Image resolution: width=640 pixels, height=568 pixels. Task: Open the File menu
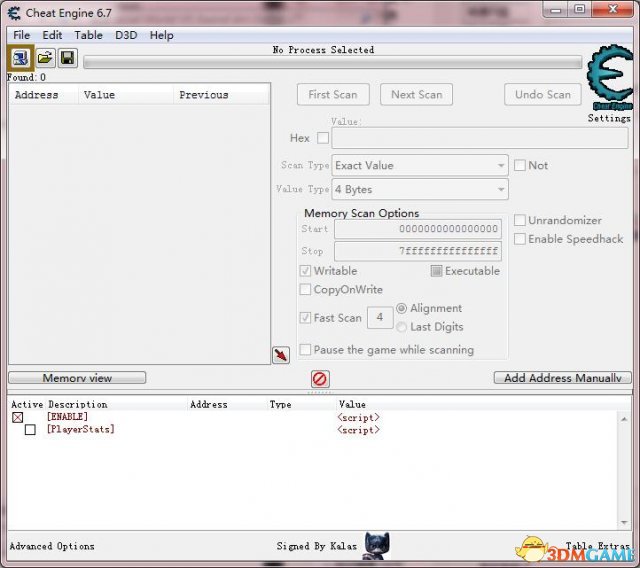(x=21, y=35)
